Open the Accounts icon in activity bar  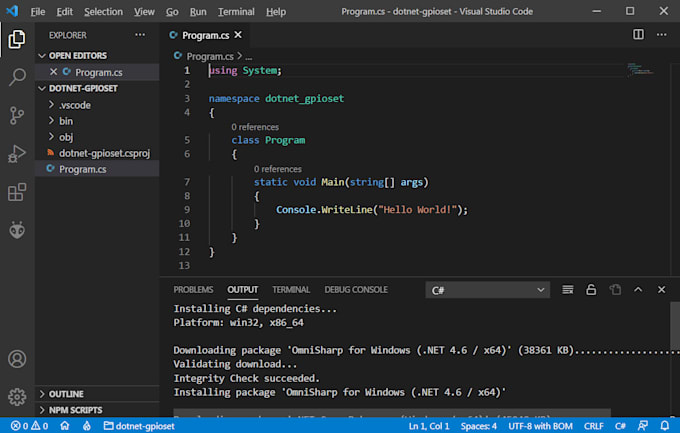click(17, 358)
